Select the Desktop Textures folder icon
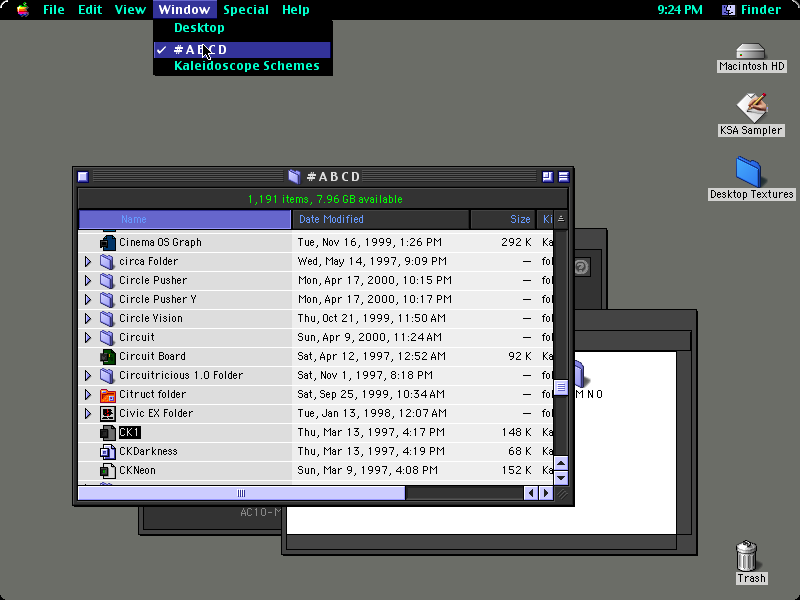800x600 pixels. (748, 171)
